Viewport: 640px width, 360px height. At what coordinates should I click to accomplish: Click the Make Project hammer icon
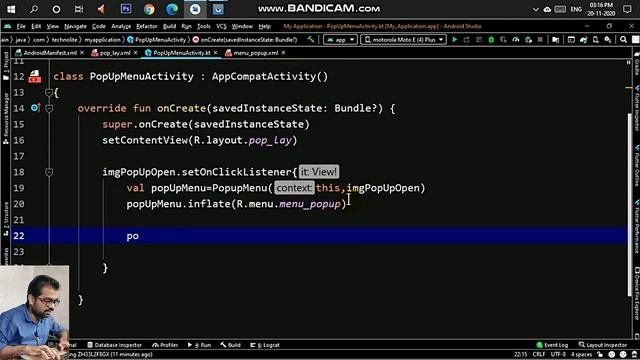click(x=311, y=40)
